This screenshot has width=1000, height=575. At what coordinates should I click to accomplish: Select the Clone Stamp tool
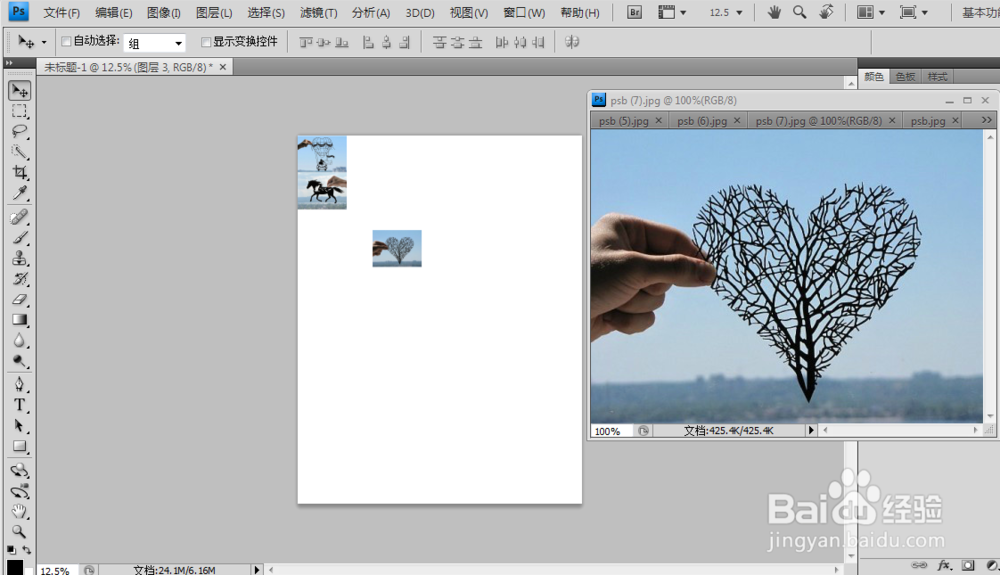[20, 258]
